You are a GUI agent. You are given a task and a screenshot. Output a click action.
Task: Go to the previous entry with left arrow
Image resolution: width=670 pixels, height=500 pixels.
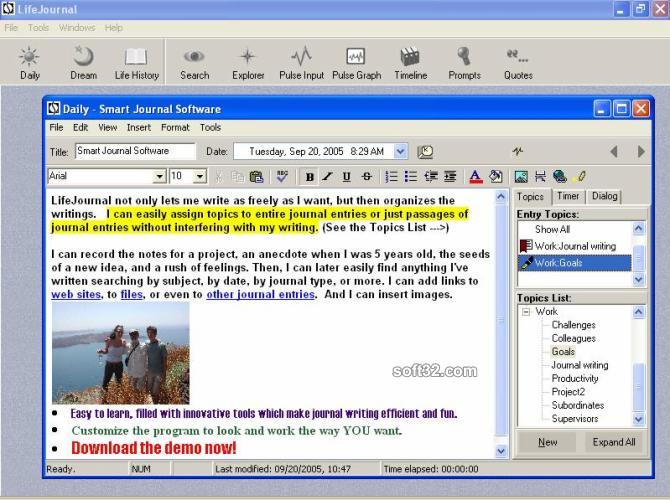(x=614, y=152)
